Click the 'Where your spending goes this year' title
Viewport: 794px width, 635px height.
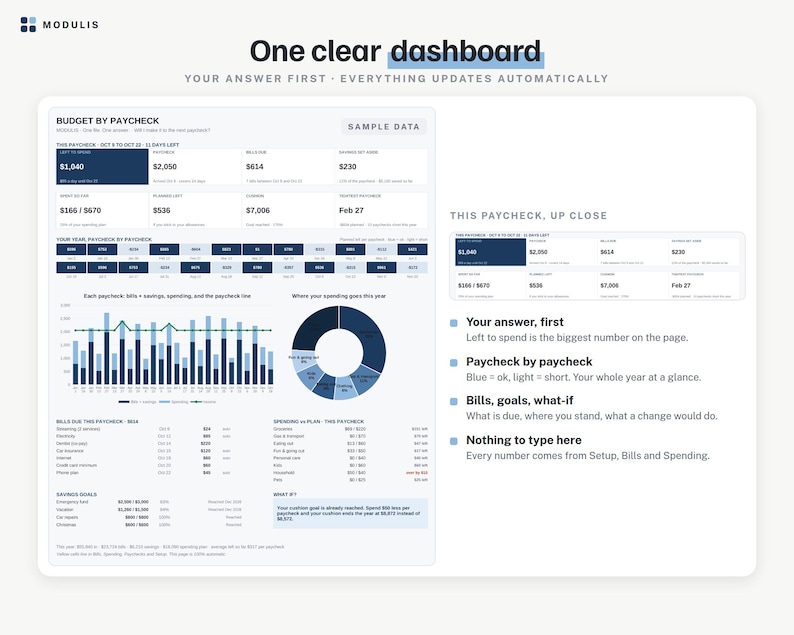[339, 296]
